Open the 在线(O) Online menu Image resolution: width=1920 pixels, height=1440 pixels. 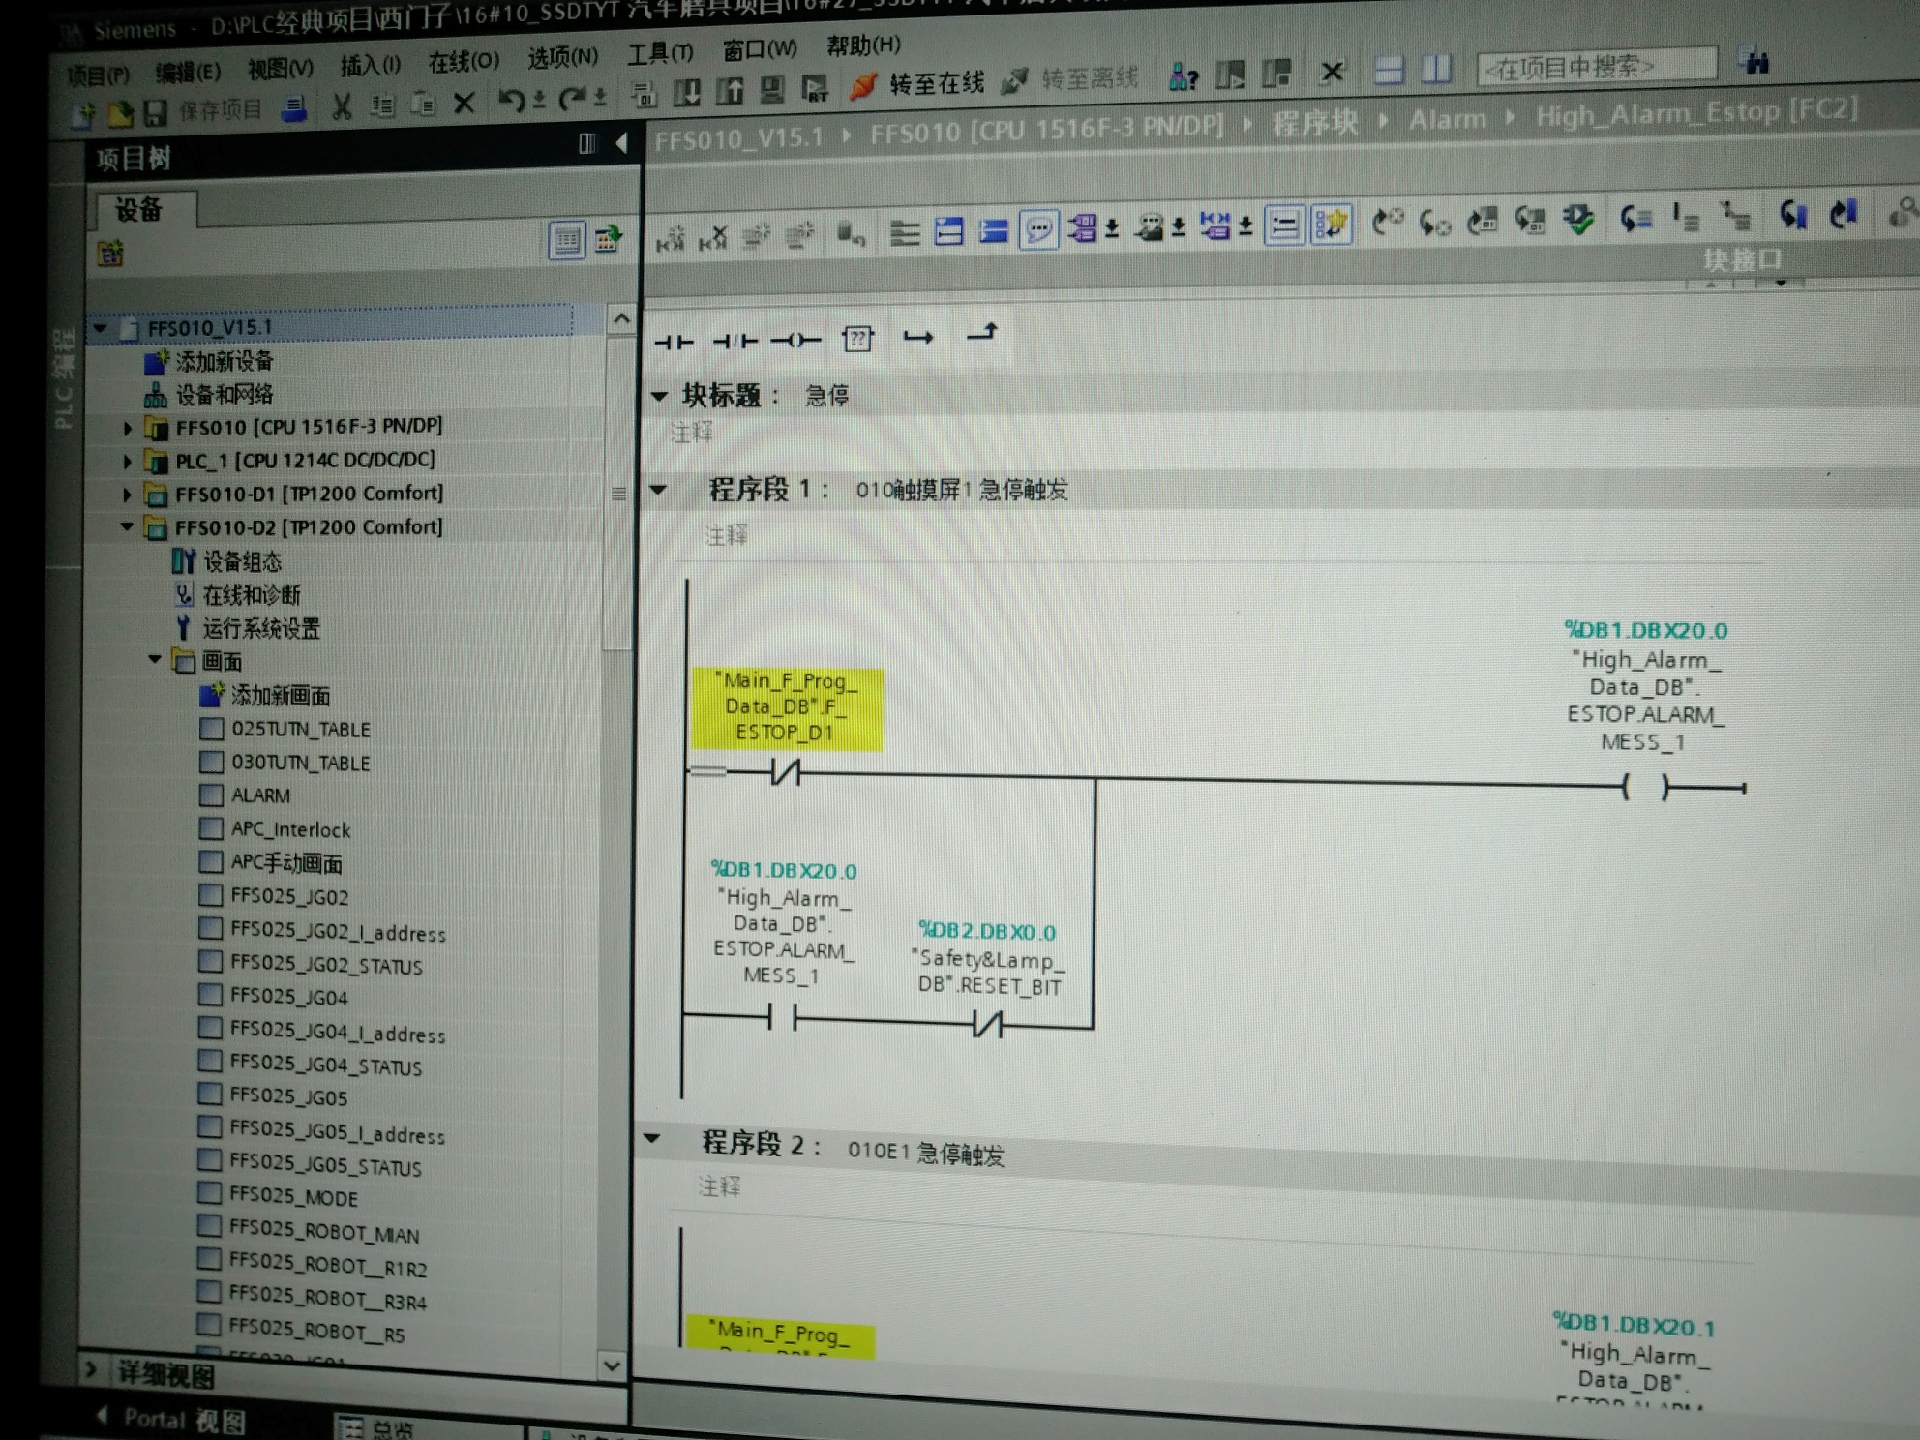pyautogui.click(x=463, y=62)
